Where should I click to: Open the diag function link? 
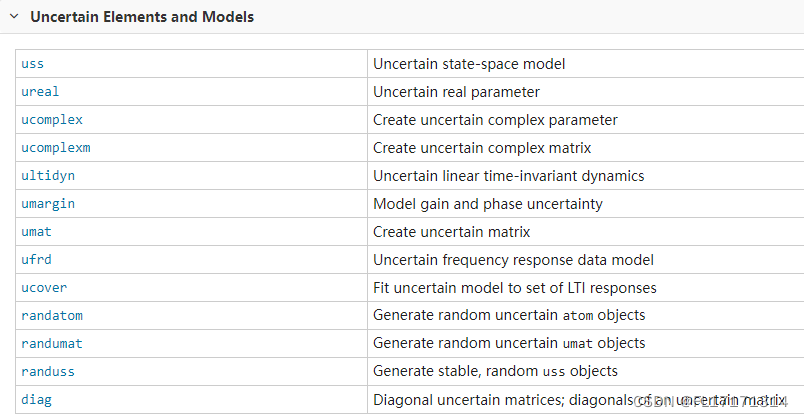36,400
